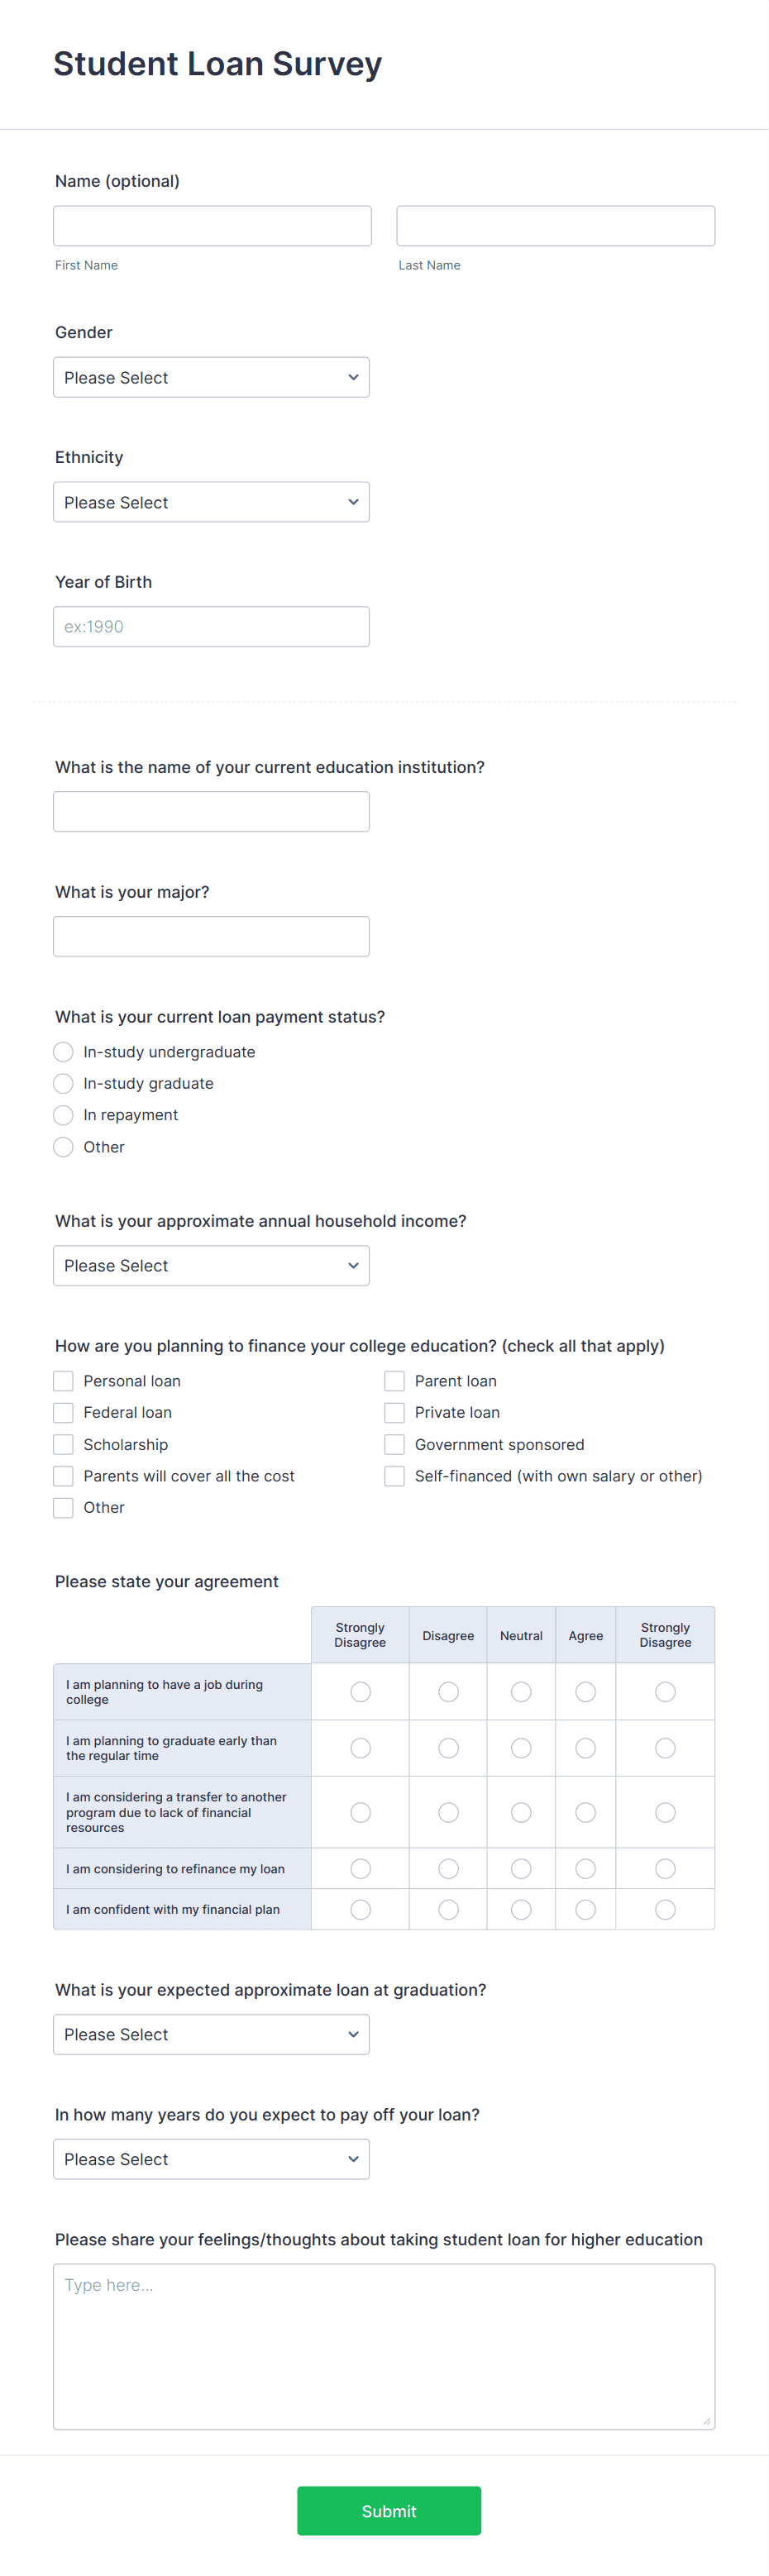The height and width of the screenshot is (2576, 769).
Task: Open the expected loan at graduation dropdown
Action: point(211,2034)
